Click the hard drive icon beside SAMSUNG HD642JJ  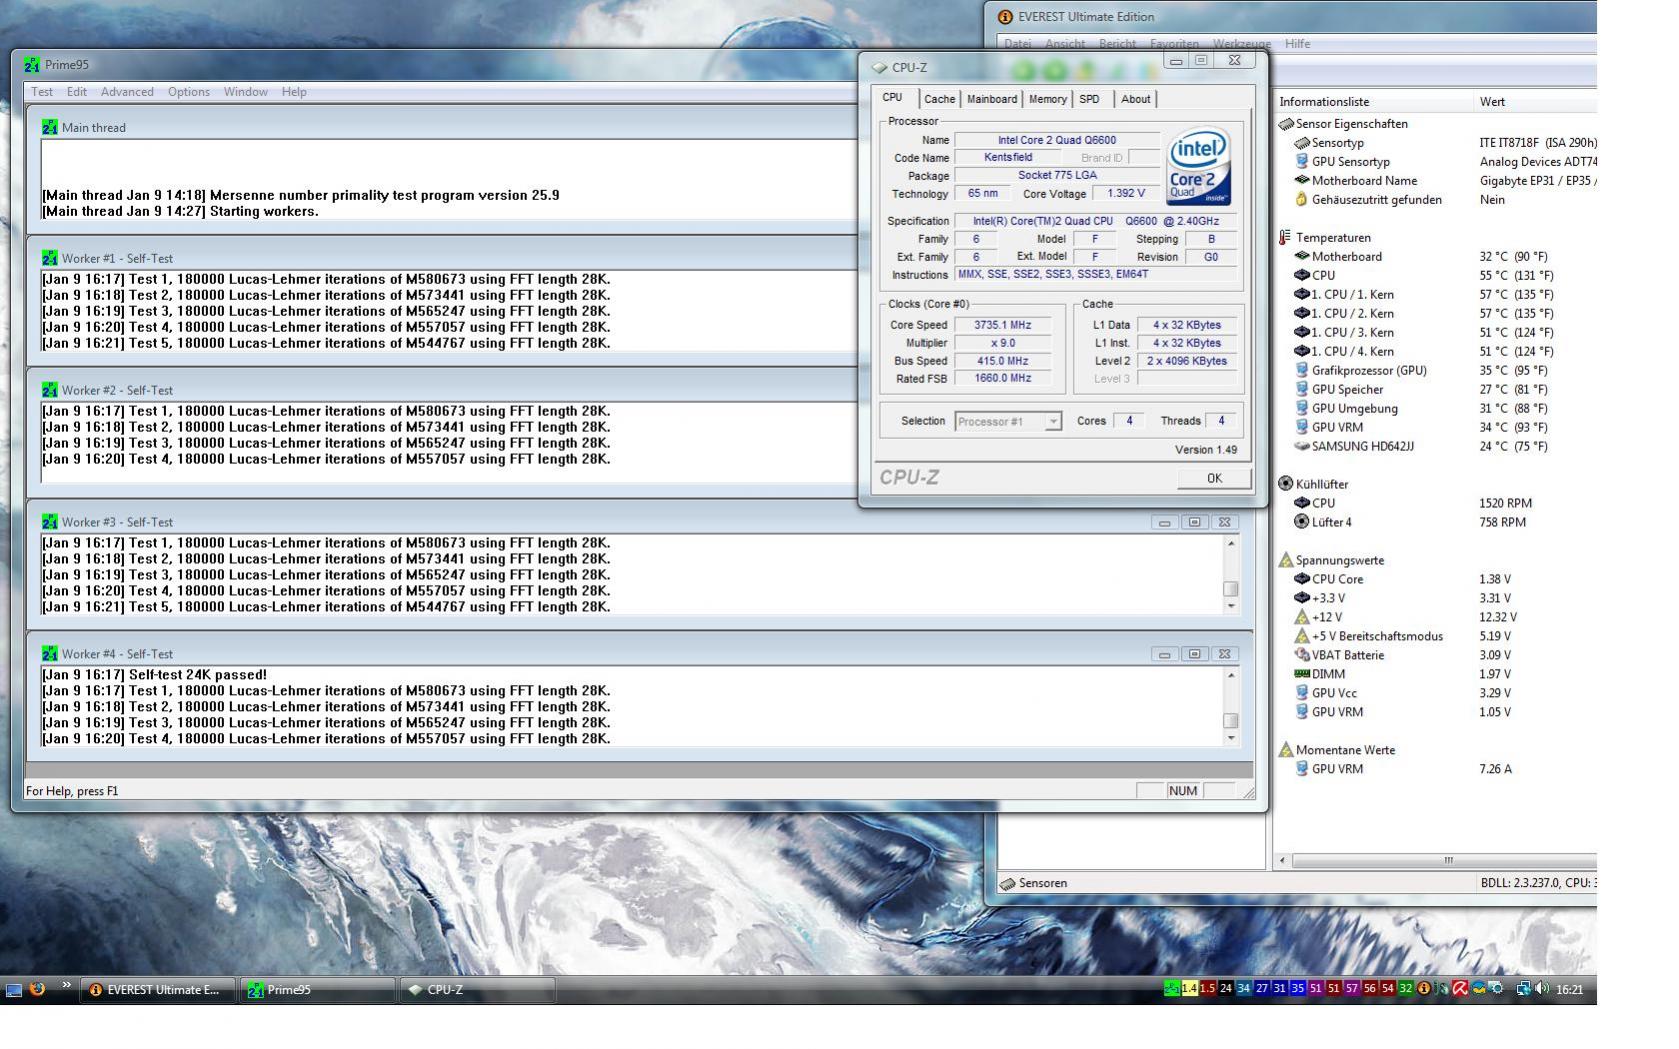pyautogui.click(x=1302, y=446)
